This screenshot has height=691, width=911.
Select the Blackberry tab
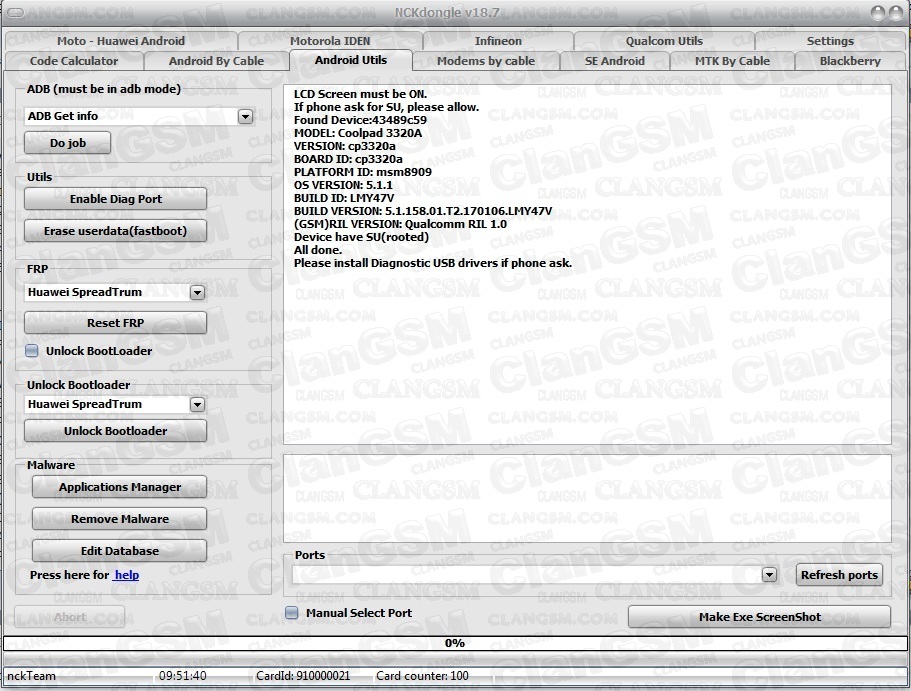pos(850,61)
